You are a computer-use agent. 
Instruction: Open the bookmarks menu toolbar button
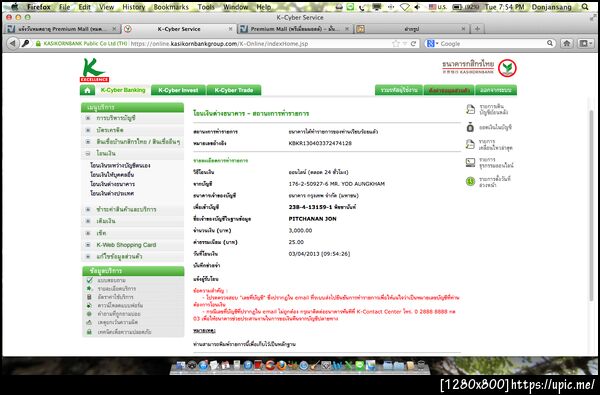pyautogui.click(x=585, y=44)
